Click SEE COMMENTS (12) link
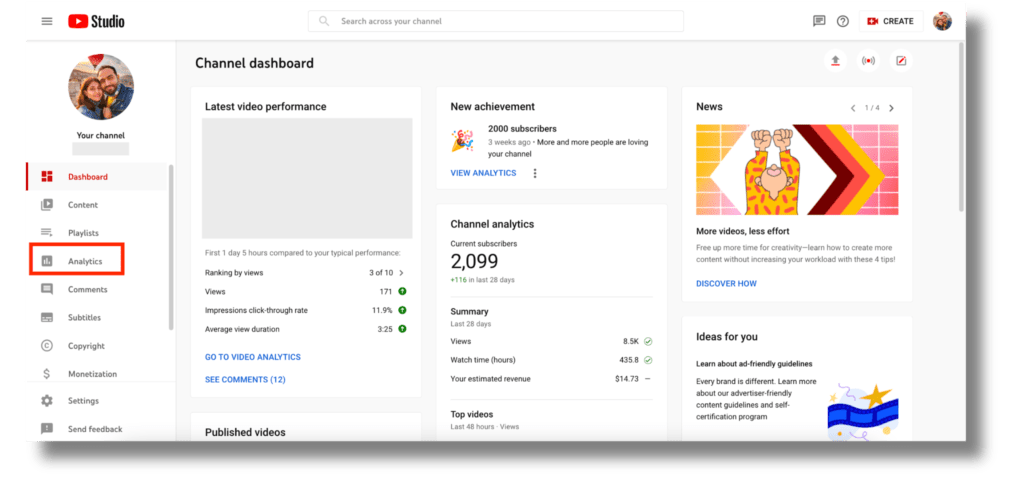The height and width of the screenshot is (478, 1024). (x=245, y=380)
